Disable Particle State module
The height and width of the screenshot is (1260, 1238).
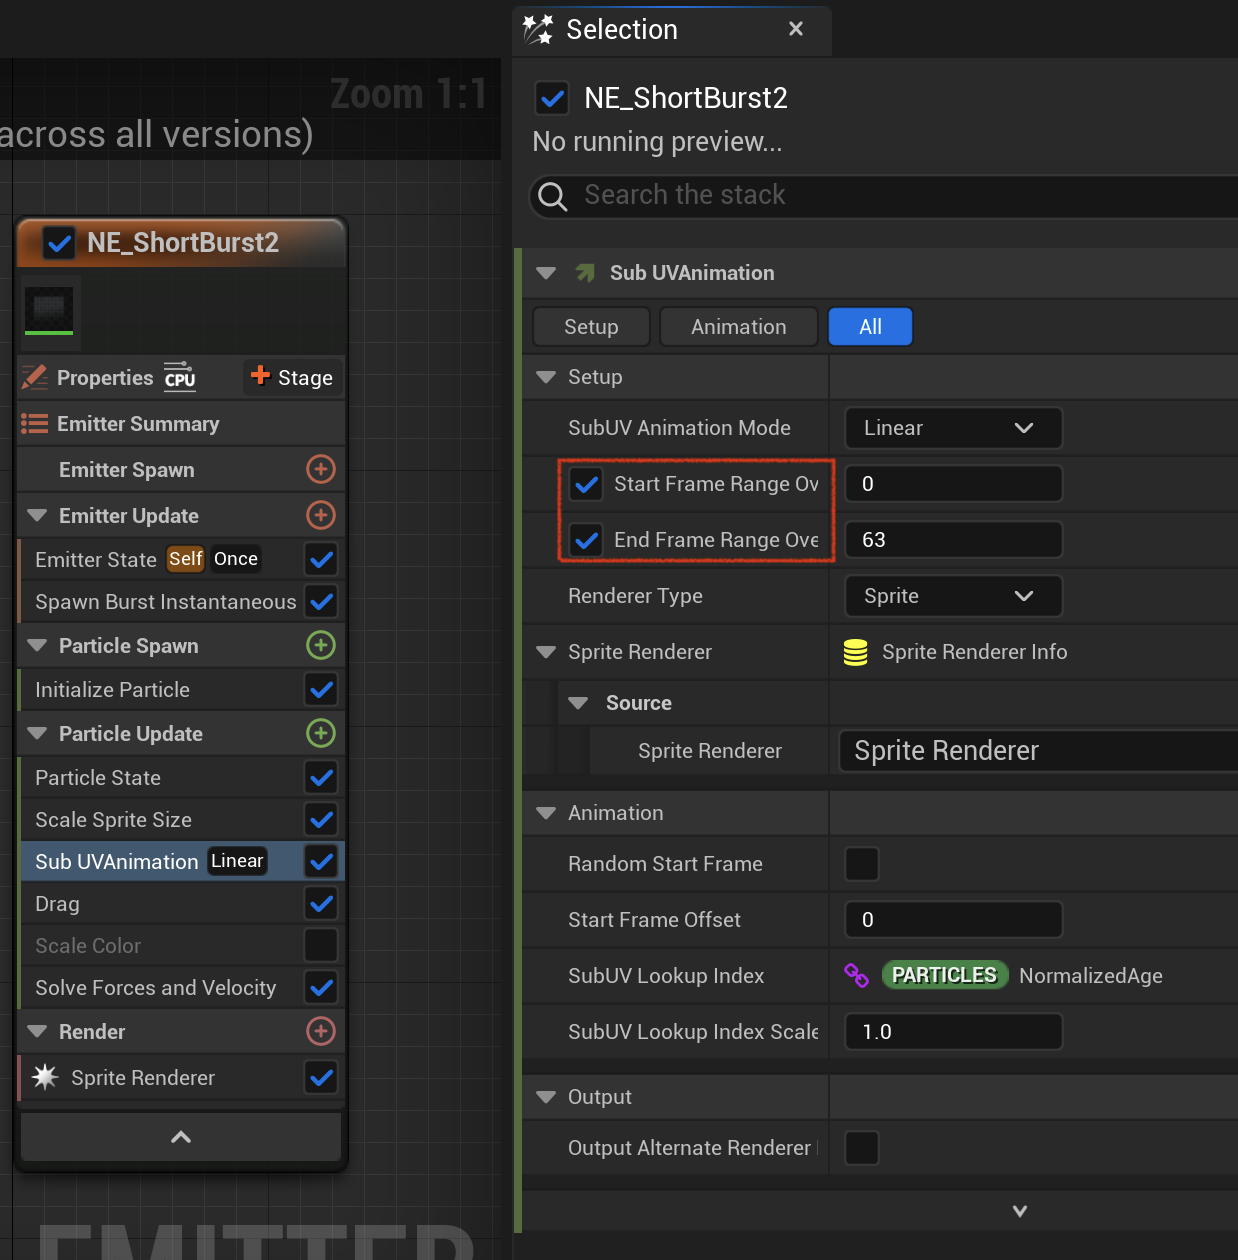(321, 777)
